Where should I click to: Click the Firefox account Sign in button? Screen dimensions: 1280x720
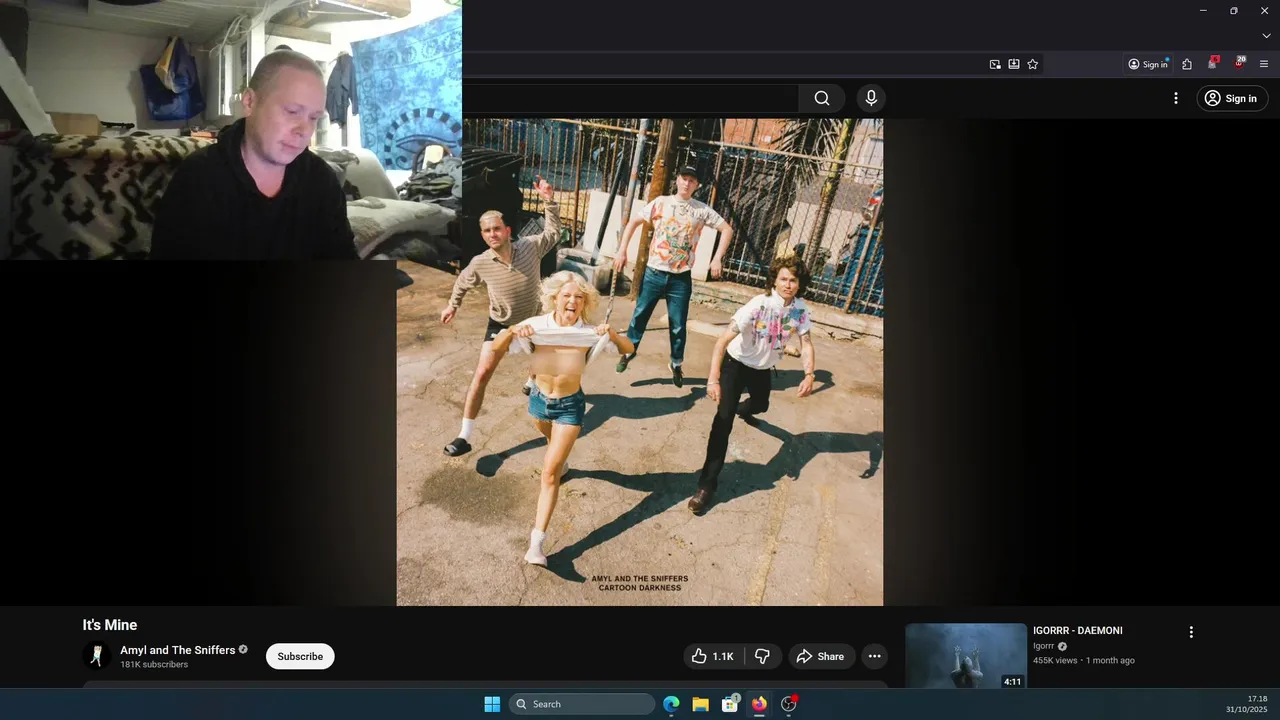click(1148, 64)
